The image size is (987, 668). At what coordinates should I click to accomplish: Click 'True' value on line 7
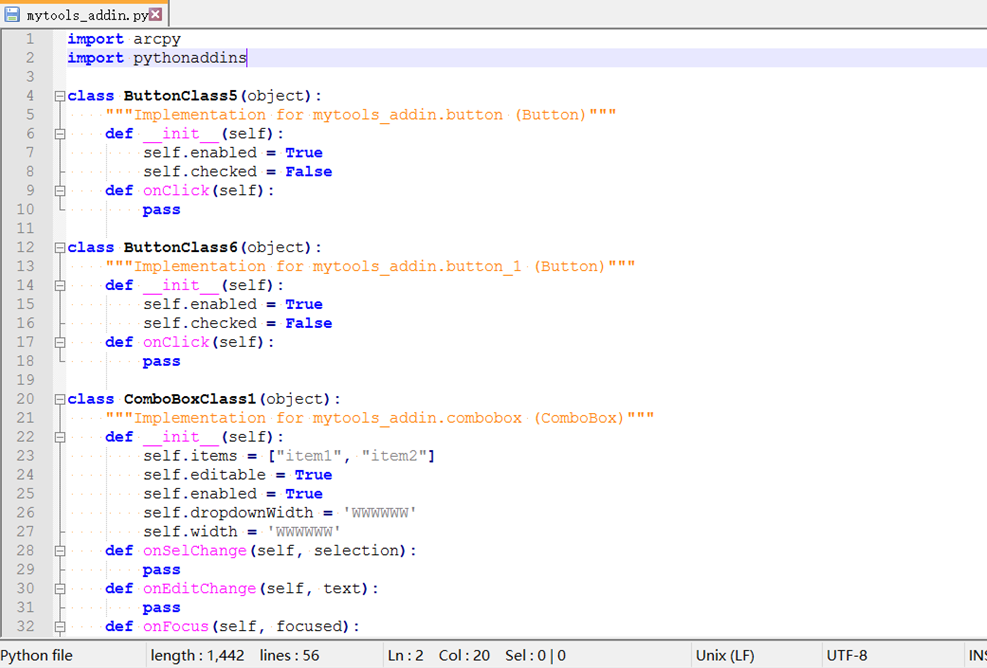(x=304, y=153)
